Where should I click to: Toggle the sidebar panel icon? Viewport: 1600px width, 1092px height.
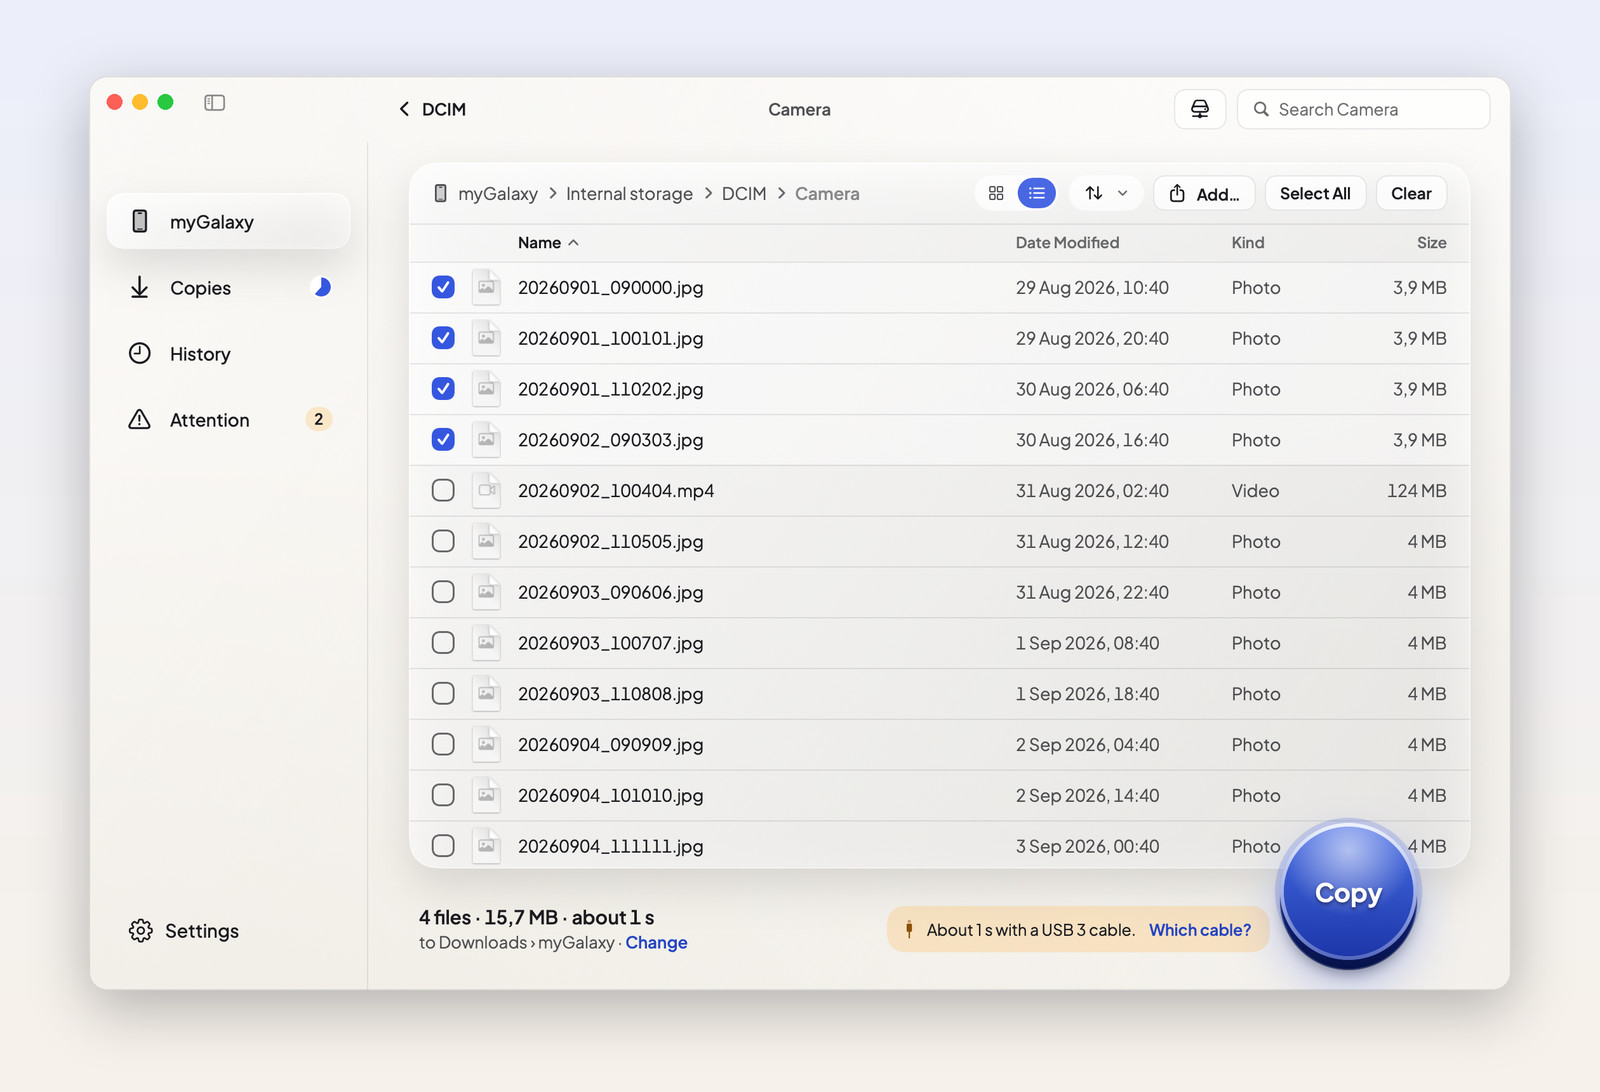pos(214,103)
